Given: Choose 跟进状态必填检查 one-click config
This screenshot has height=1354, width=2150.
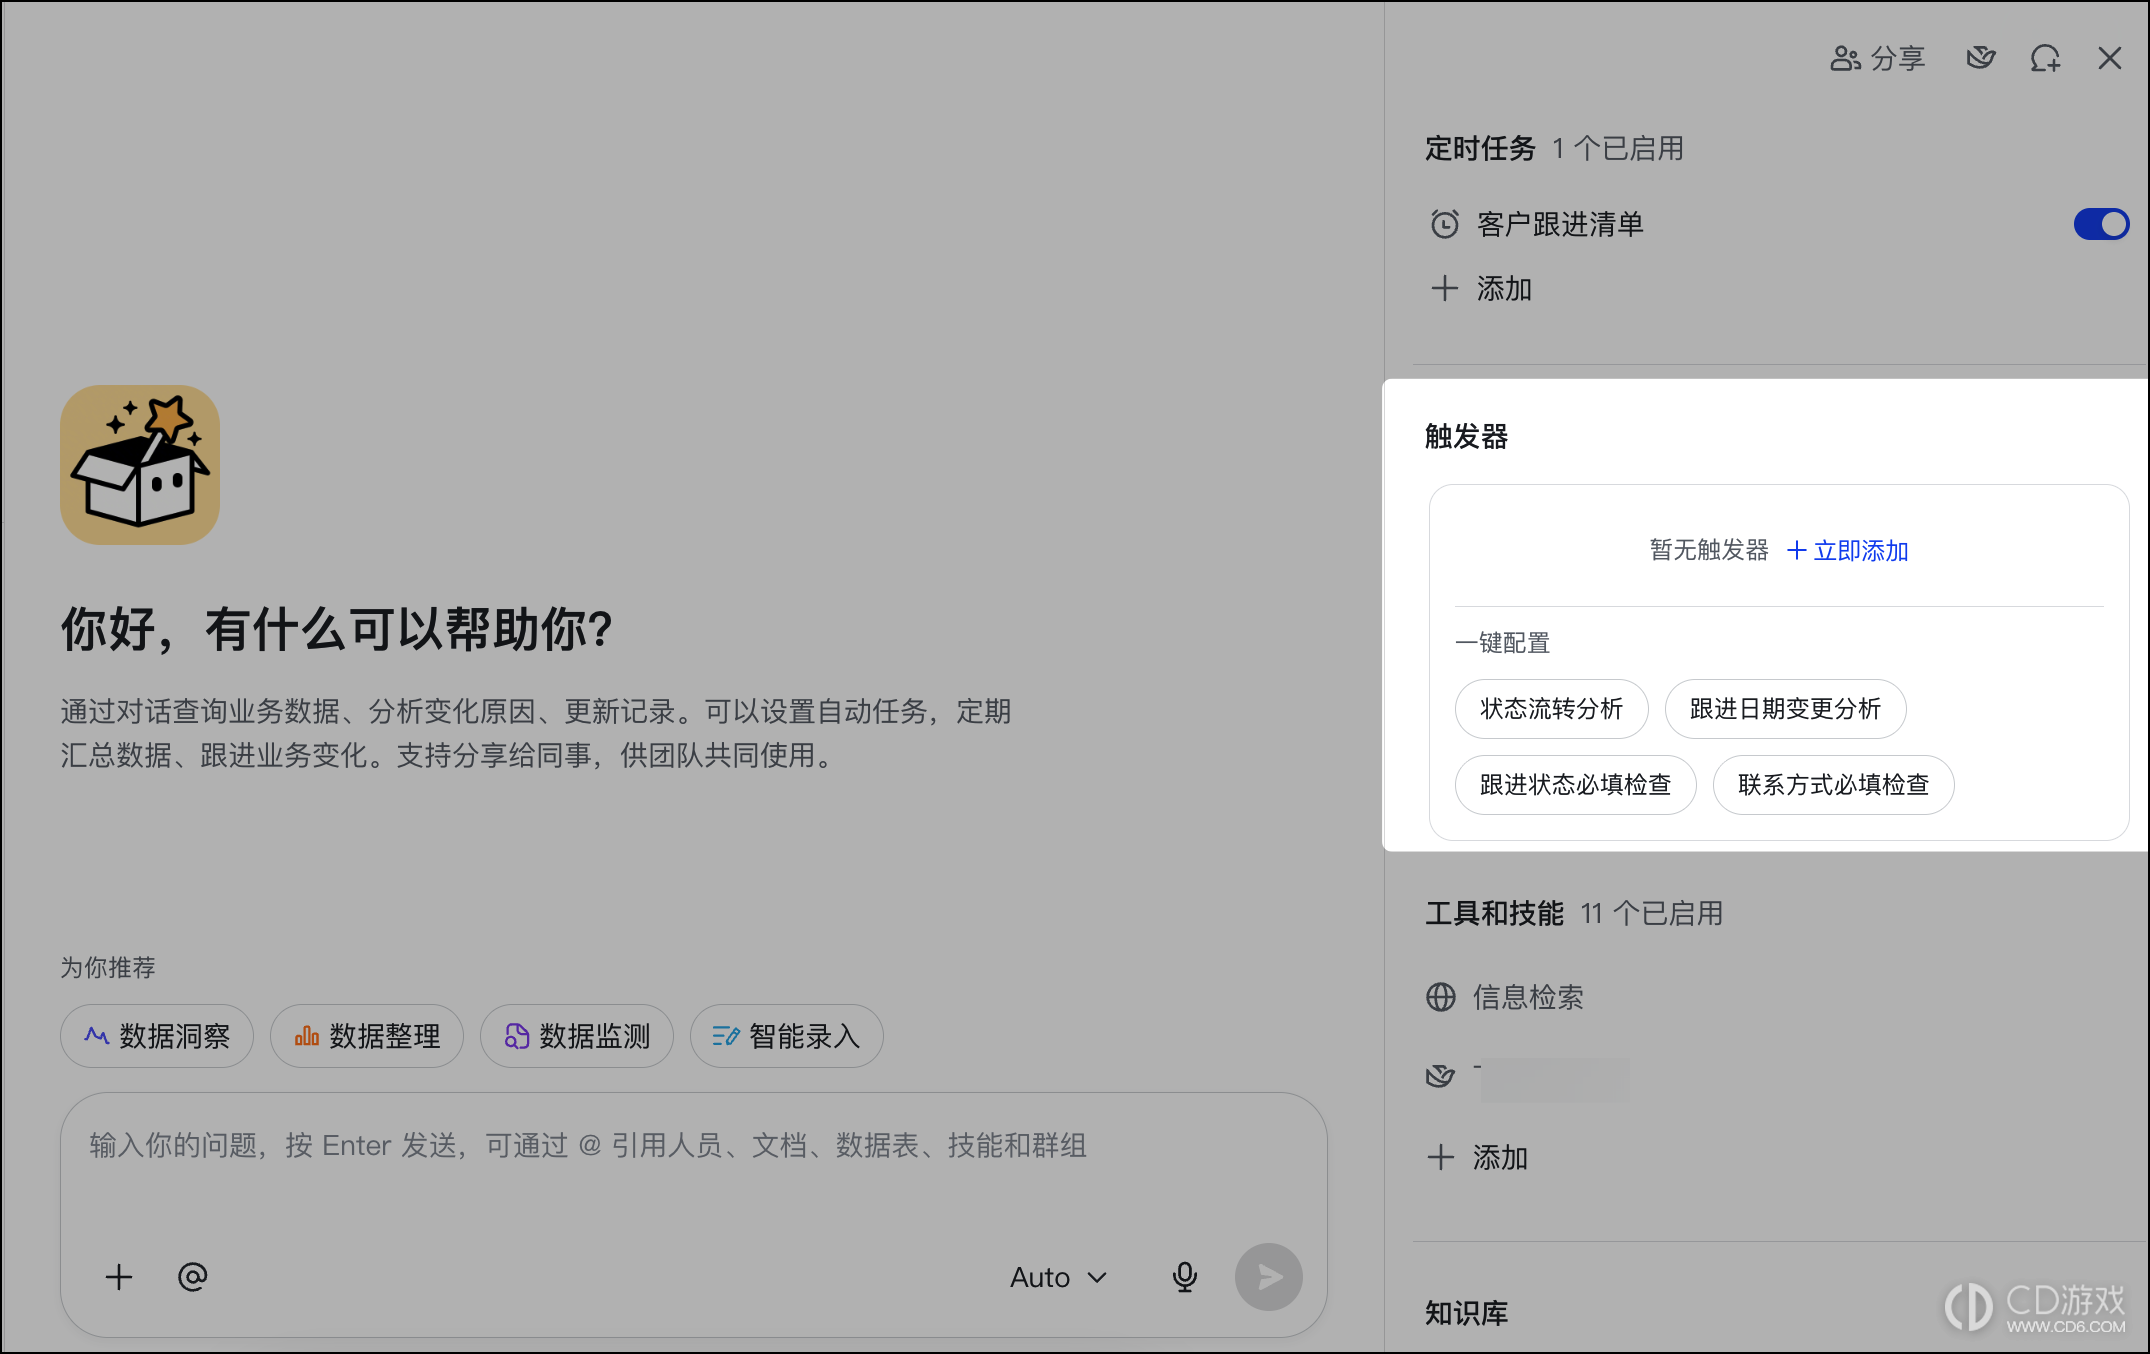Looking at the screenshot, I should (x=1575, y=785).
